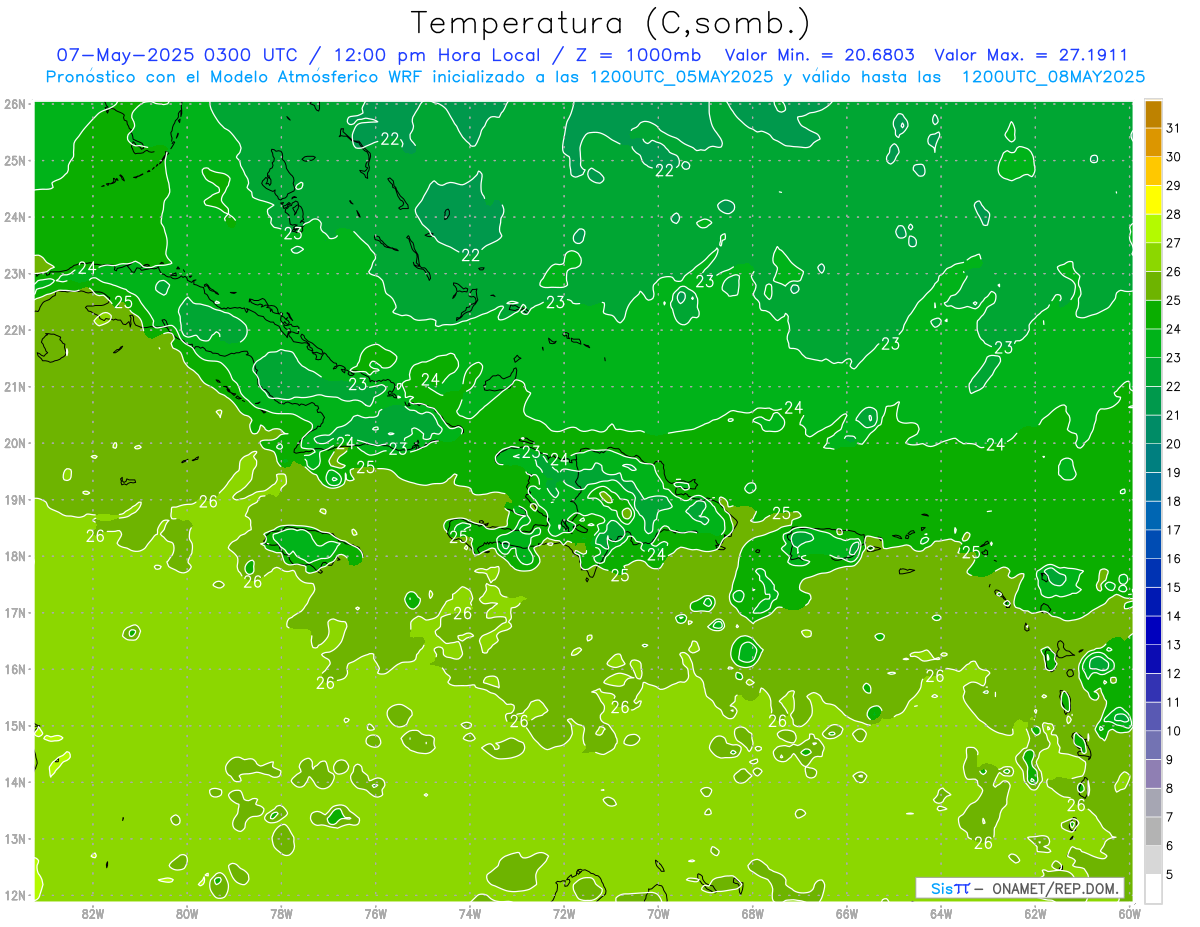Click the initialization time "1200UTC_05MAY2025"
1200x927 pixels.
(x=681, y=76)
